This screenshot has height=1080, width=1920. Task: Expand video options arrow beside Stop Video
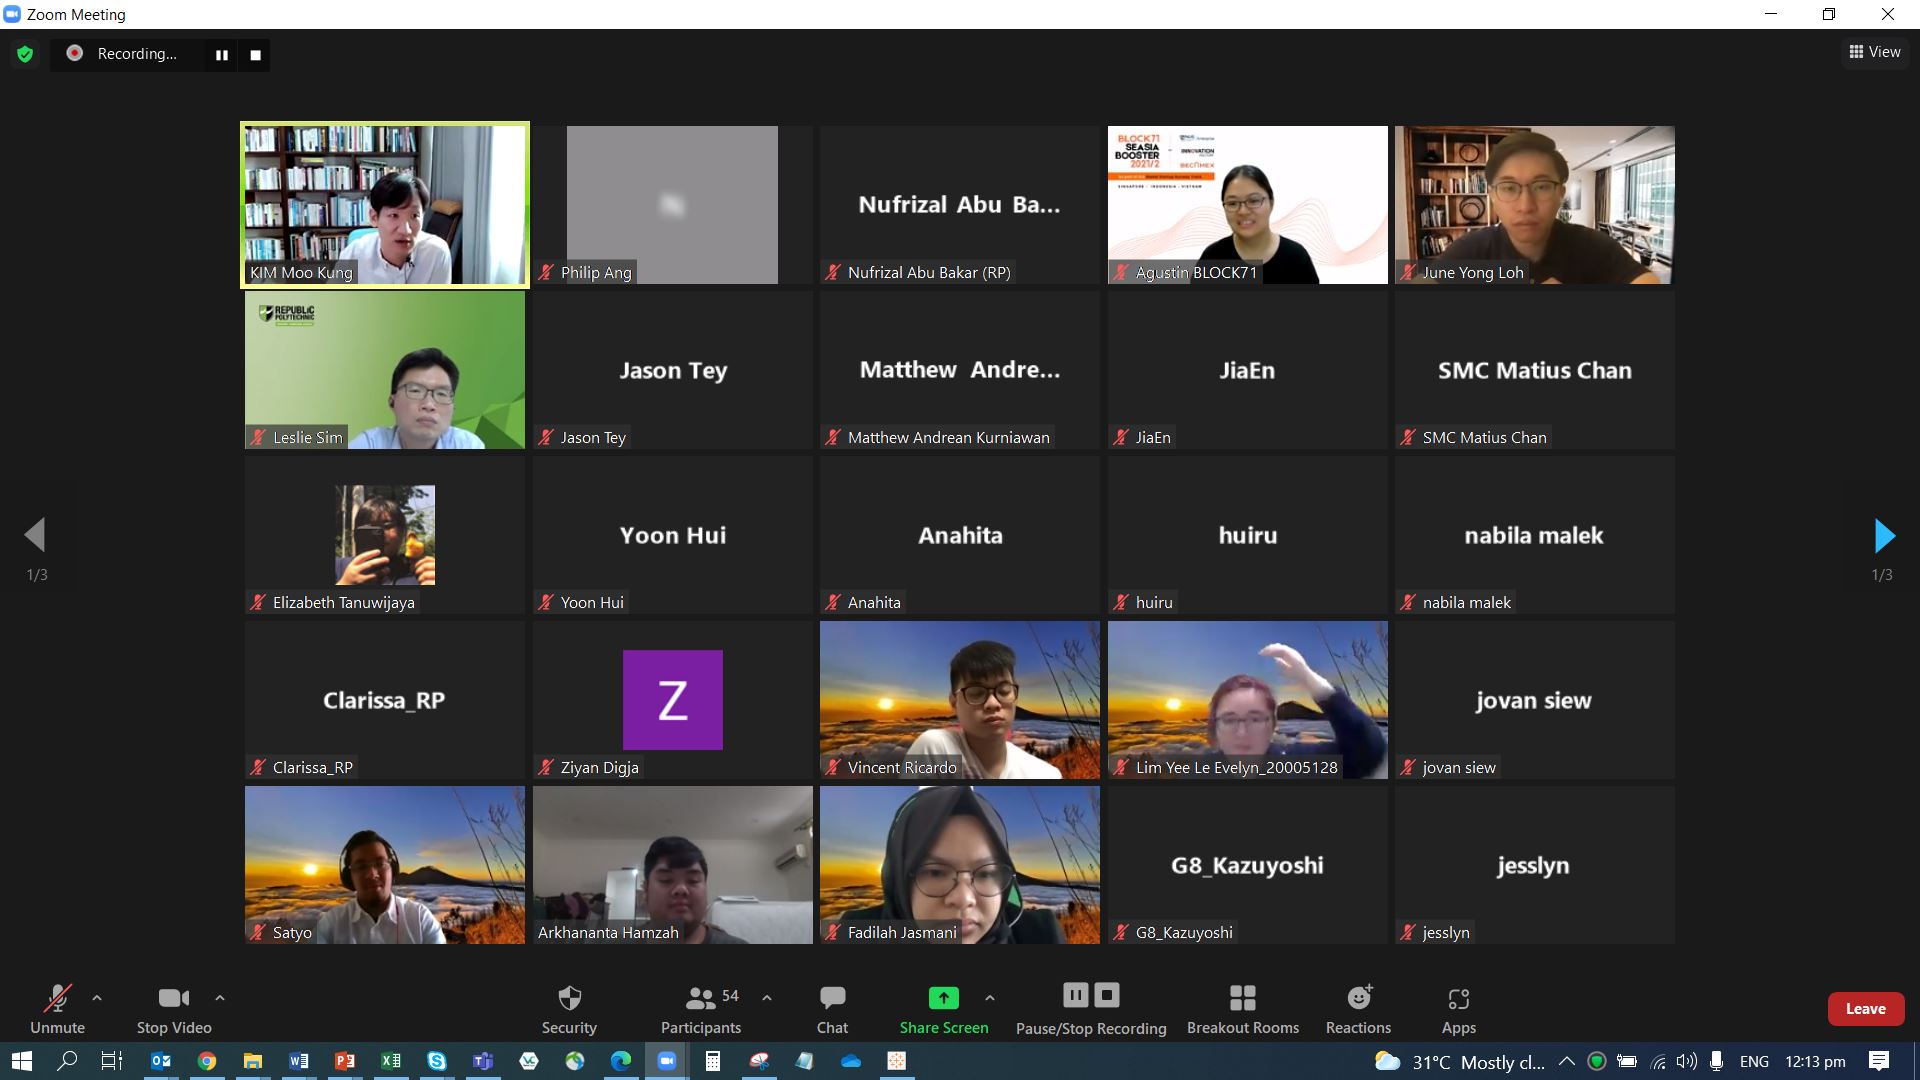tap(220, 998)
